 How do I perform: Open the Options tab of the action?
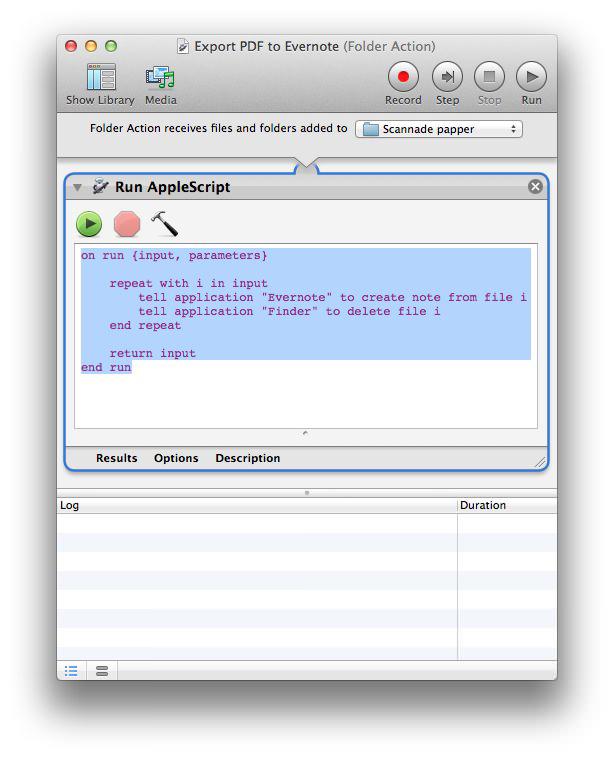pyautogui.click(x=176, y=458)
